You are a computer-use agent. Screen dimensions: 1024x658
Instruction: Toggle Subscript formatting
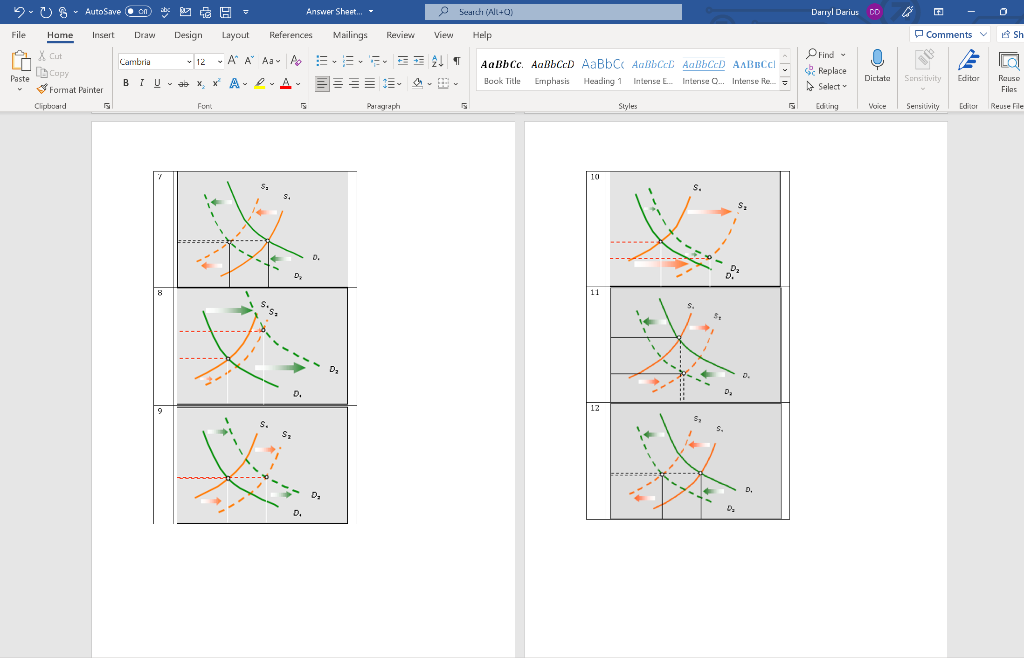[x=200, y=83]
